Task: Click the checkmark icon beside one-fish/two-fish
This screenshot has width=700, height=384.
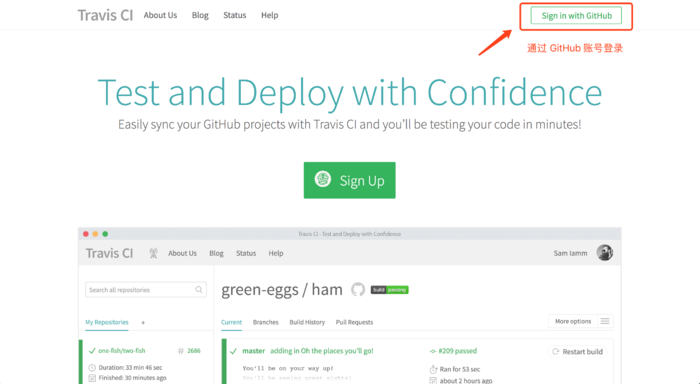Action: pos(92,351)
